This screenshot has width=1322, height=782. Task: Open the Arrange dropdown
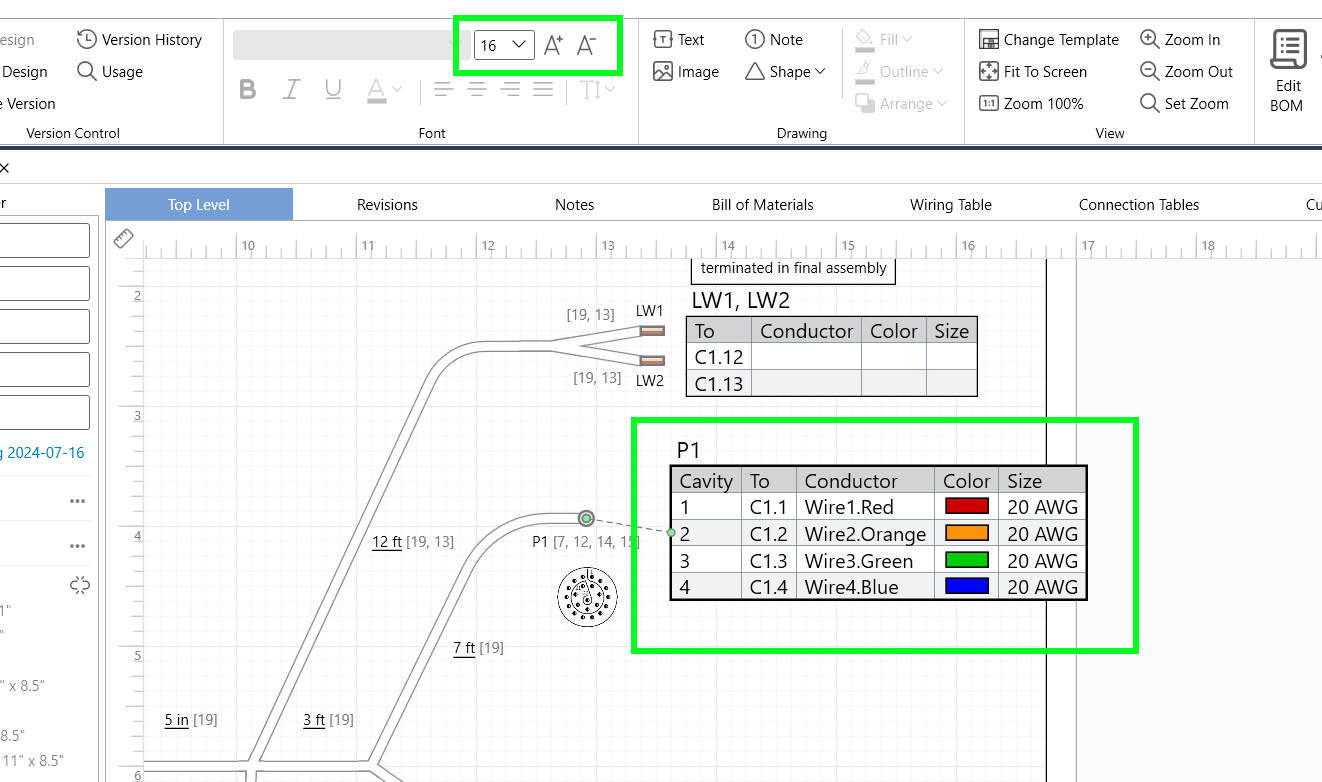coord(940,104)
